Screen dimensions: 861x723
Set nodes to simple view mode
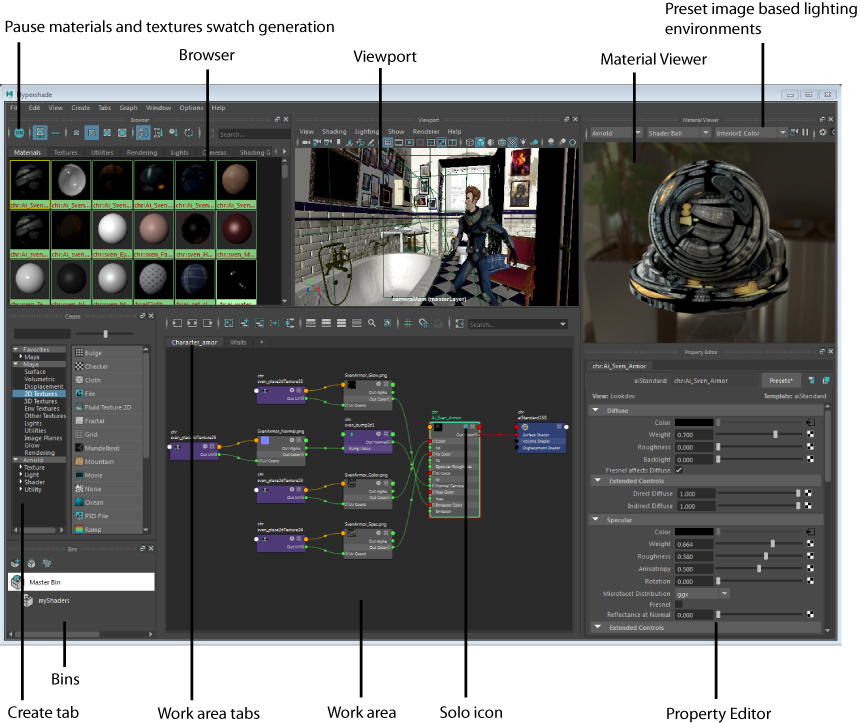point(311,323)
